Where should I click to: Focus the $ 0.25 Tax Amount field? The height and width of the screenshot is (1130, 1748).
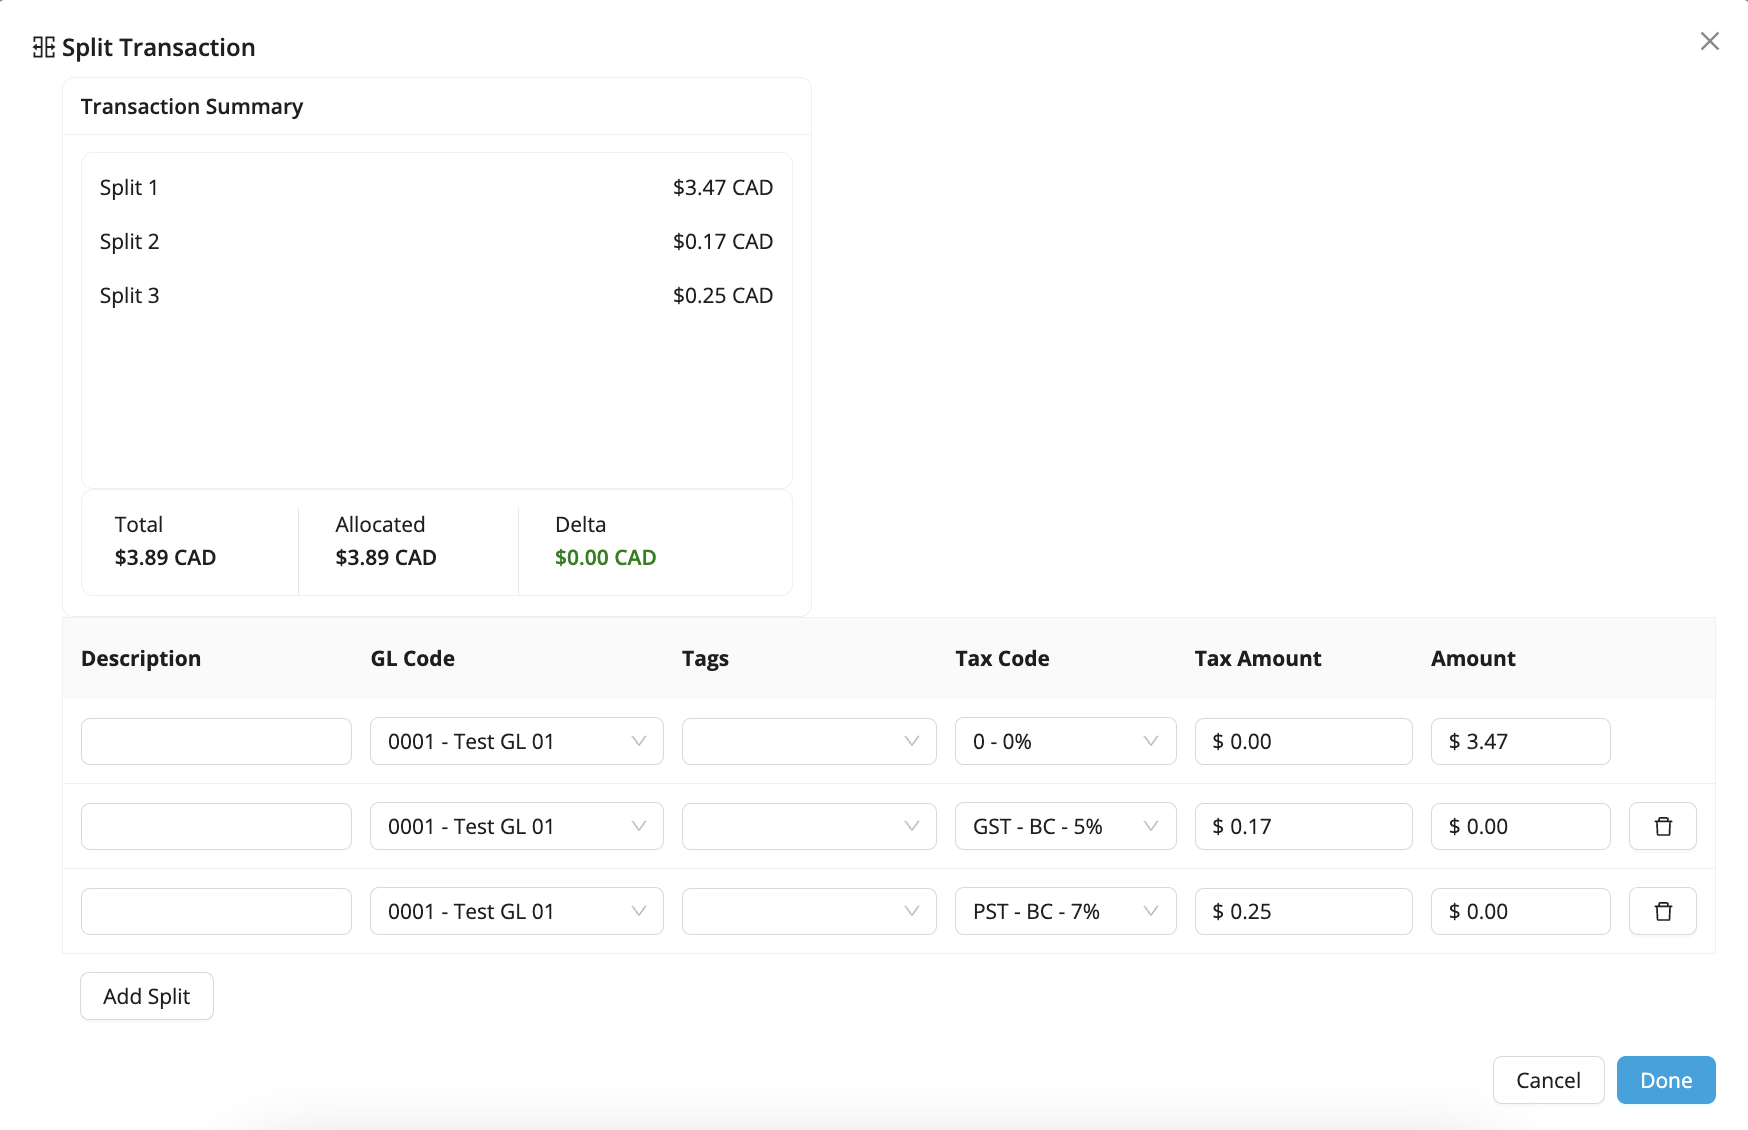pos(1303,911)
